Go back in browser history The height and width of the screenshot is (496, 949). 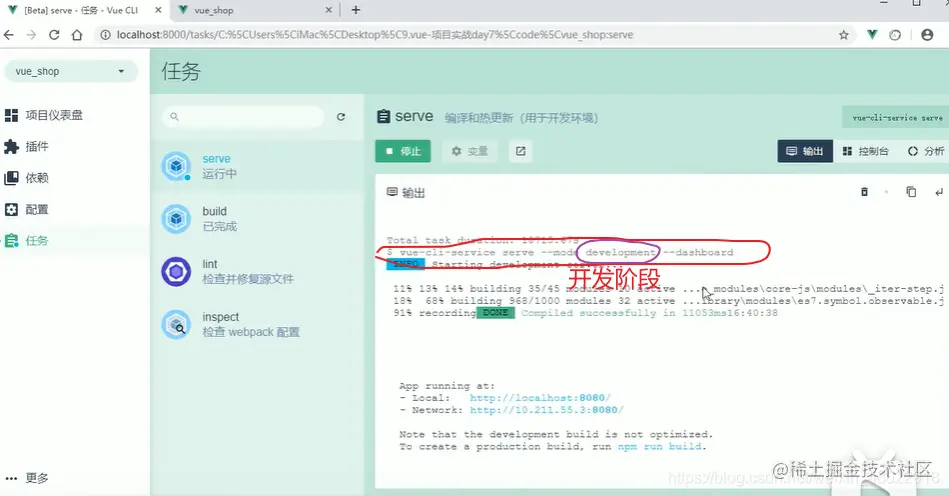(8, 35)
